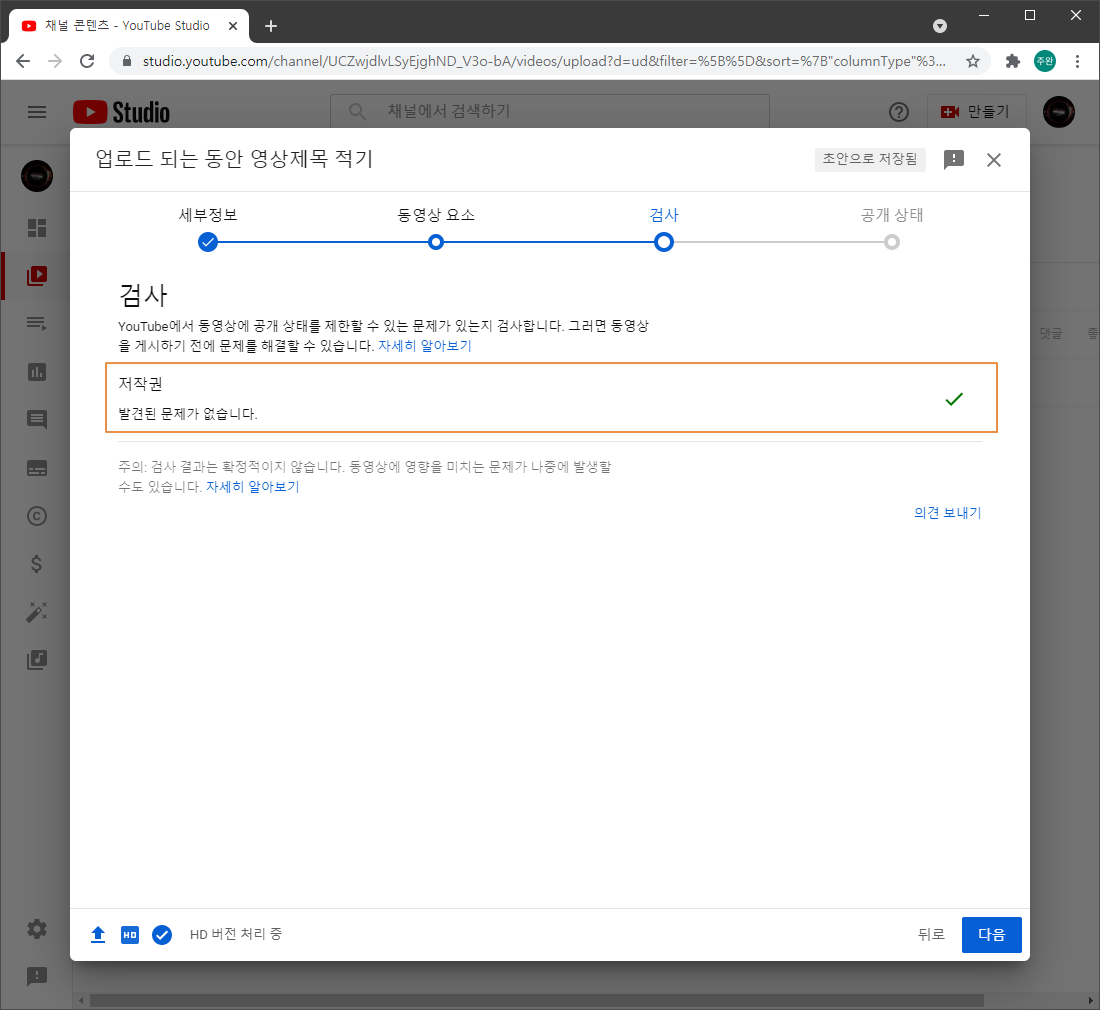This screenshot has height=1010, width=1100.
Task: Open the Customization magic wand icon
Action: (x=36, y=612)
